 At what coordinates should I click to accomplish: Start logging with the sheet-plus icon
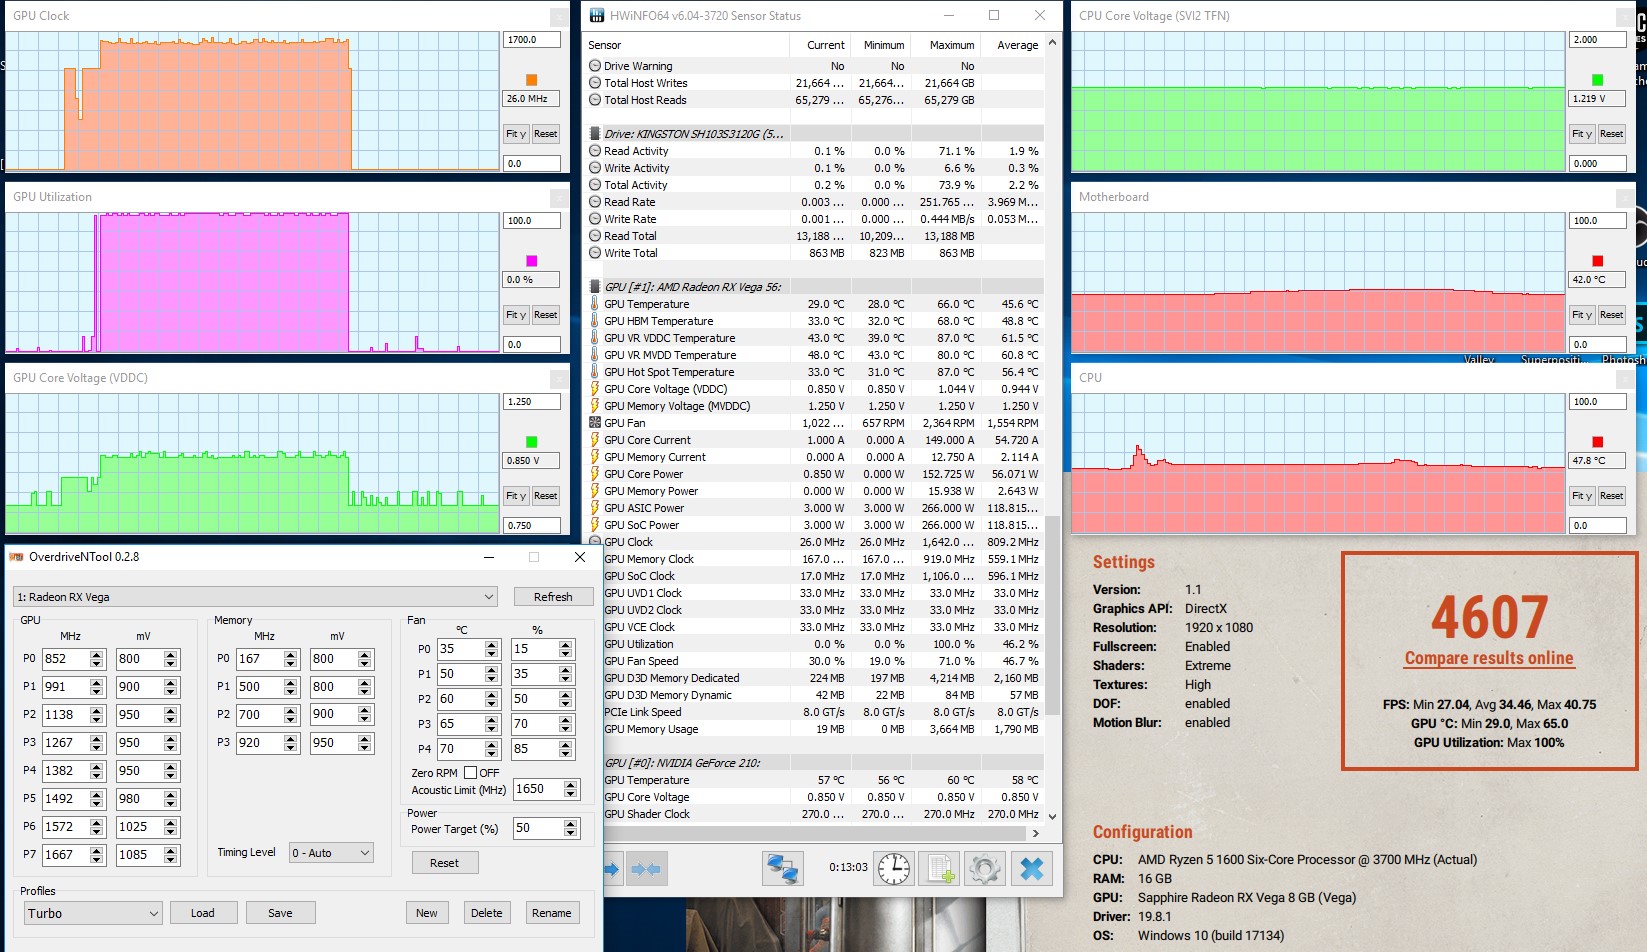point(940,868)
